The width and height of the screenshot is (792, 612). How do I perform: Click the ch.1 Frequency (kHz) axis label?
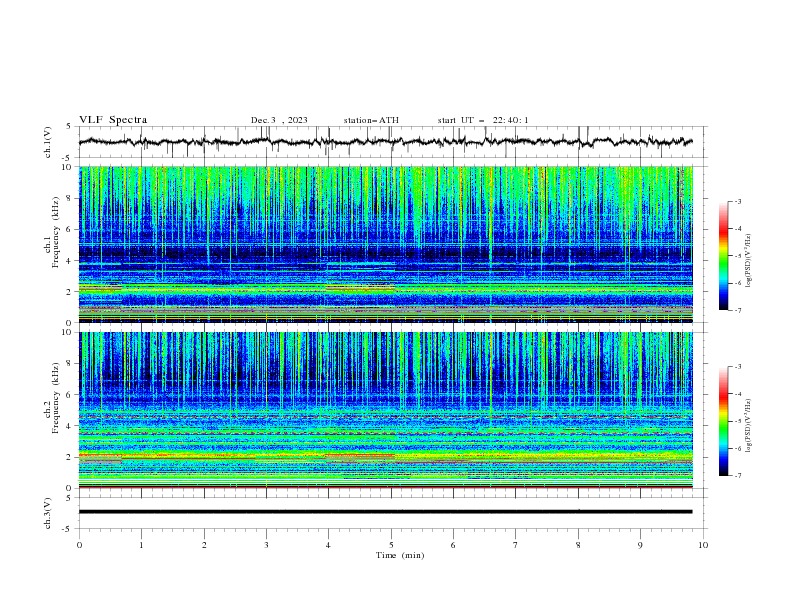[53, 230]
